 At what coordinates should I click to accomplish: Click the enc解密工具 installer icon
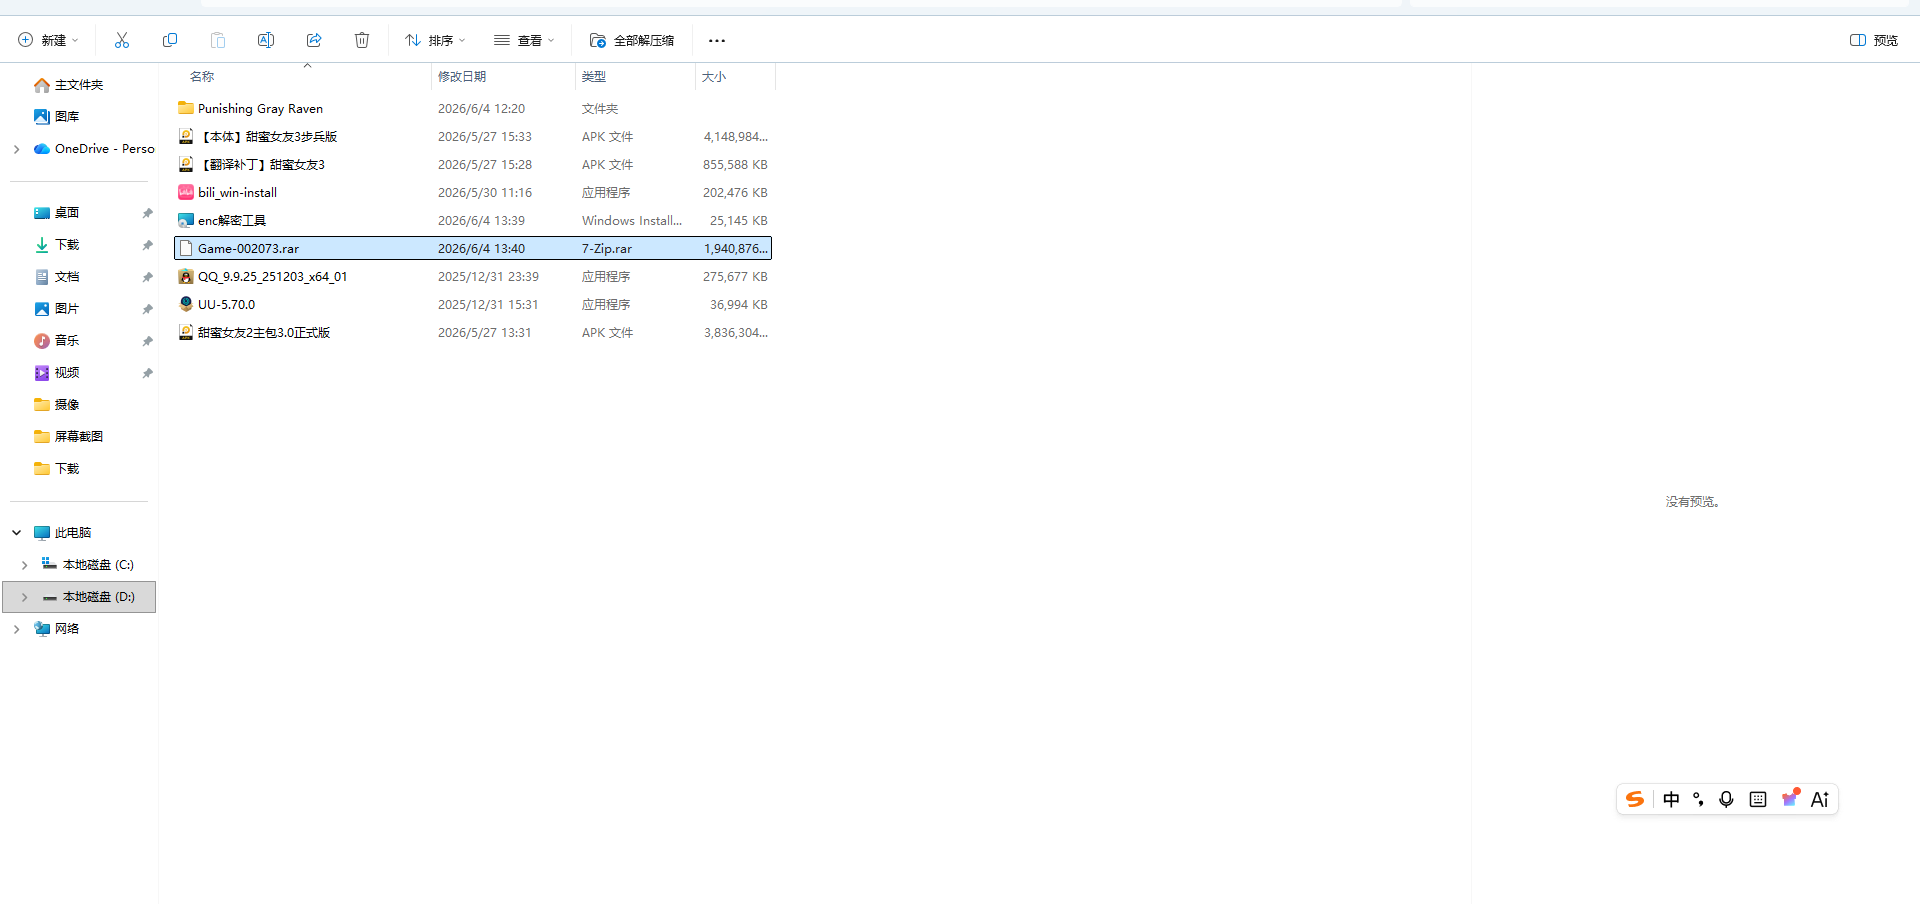tap(186, 220)
